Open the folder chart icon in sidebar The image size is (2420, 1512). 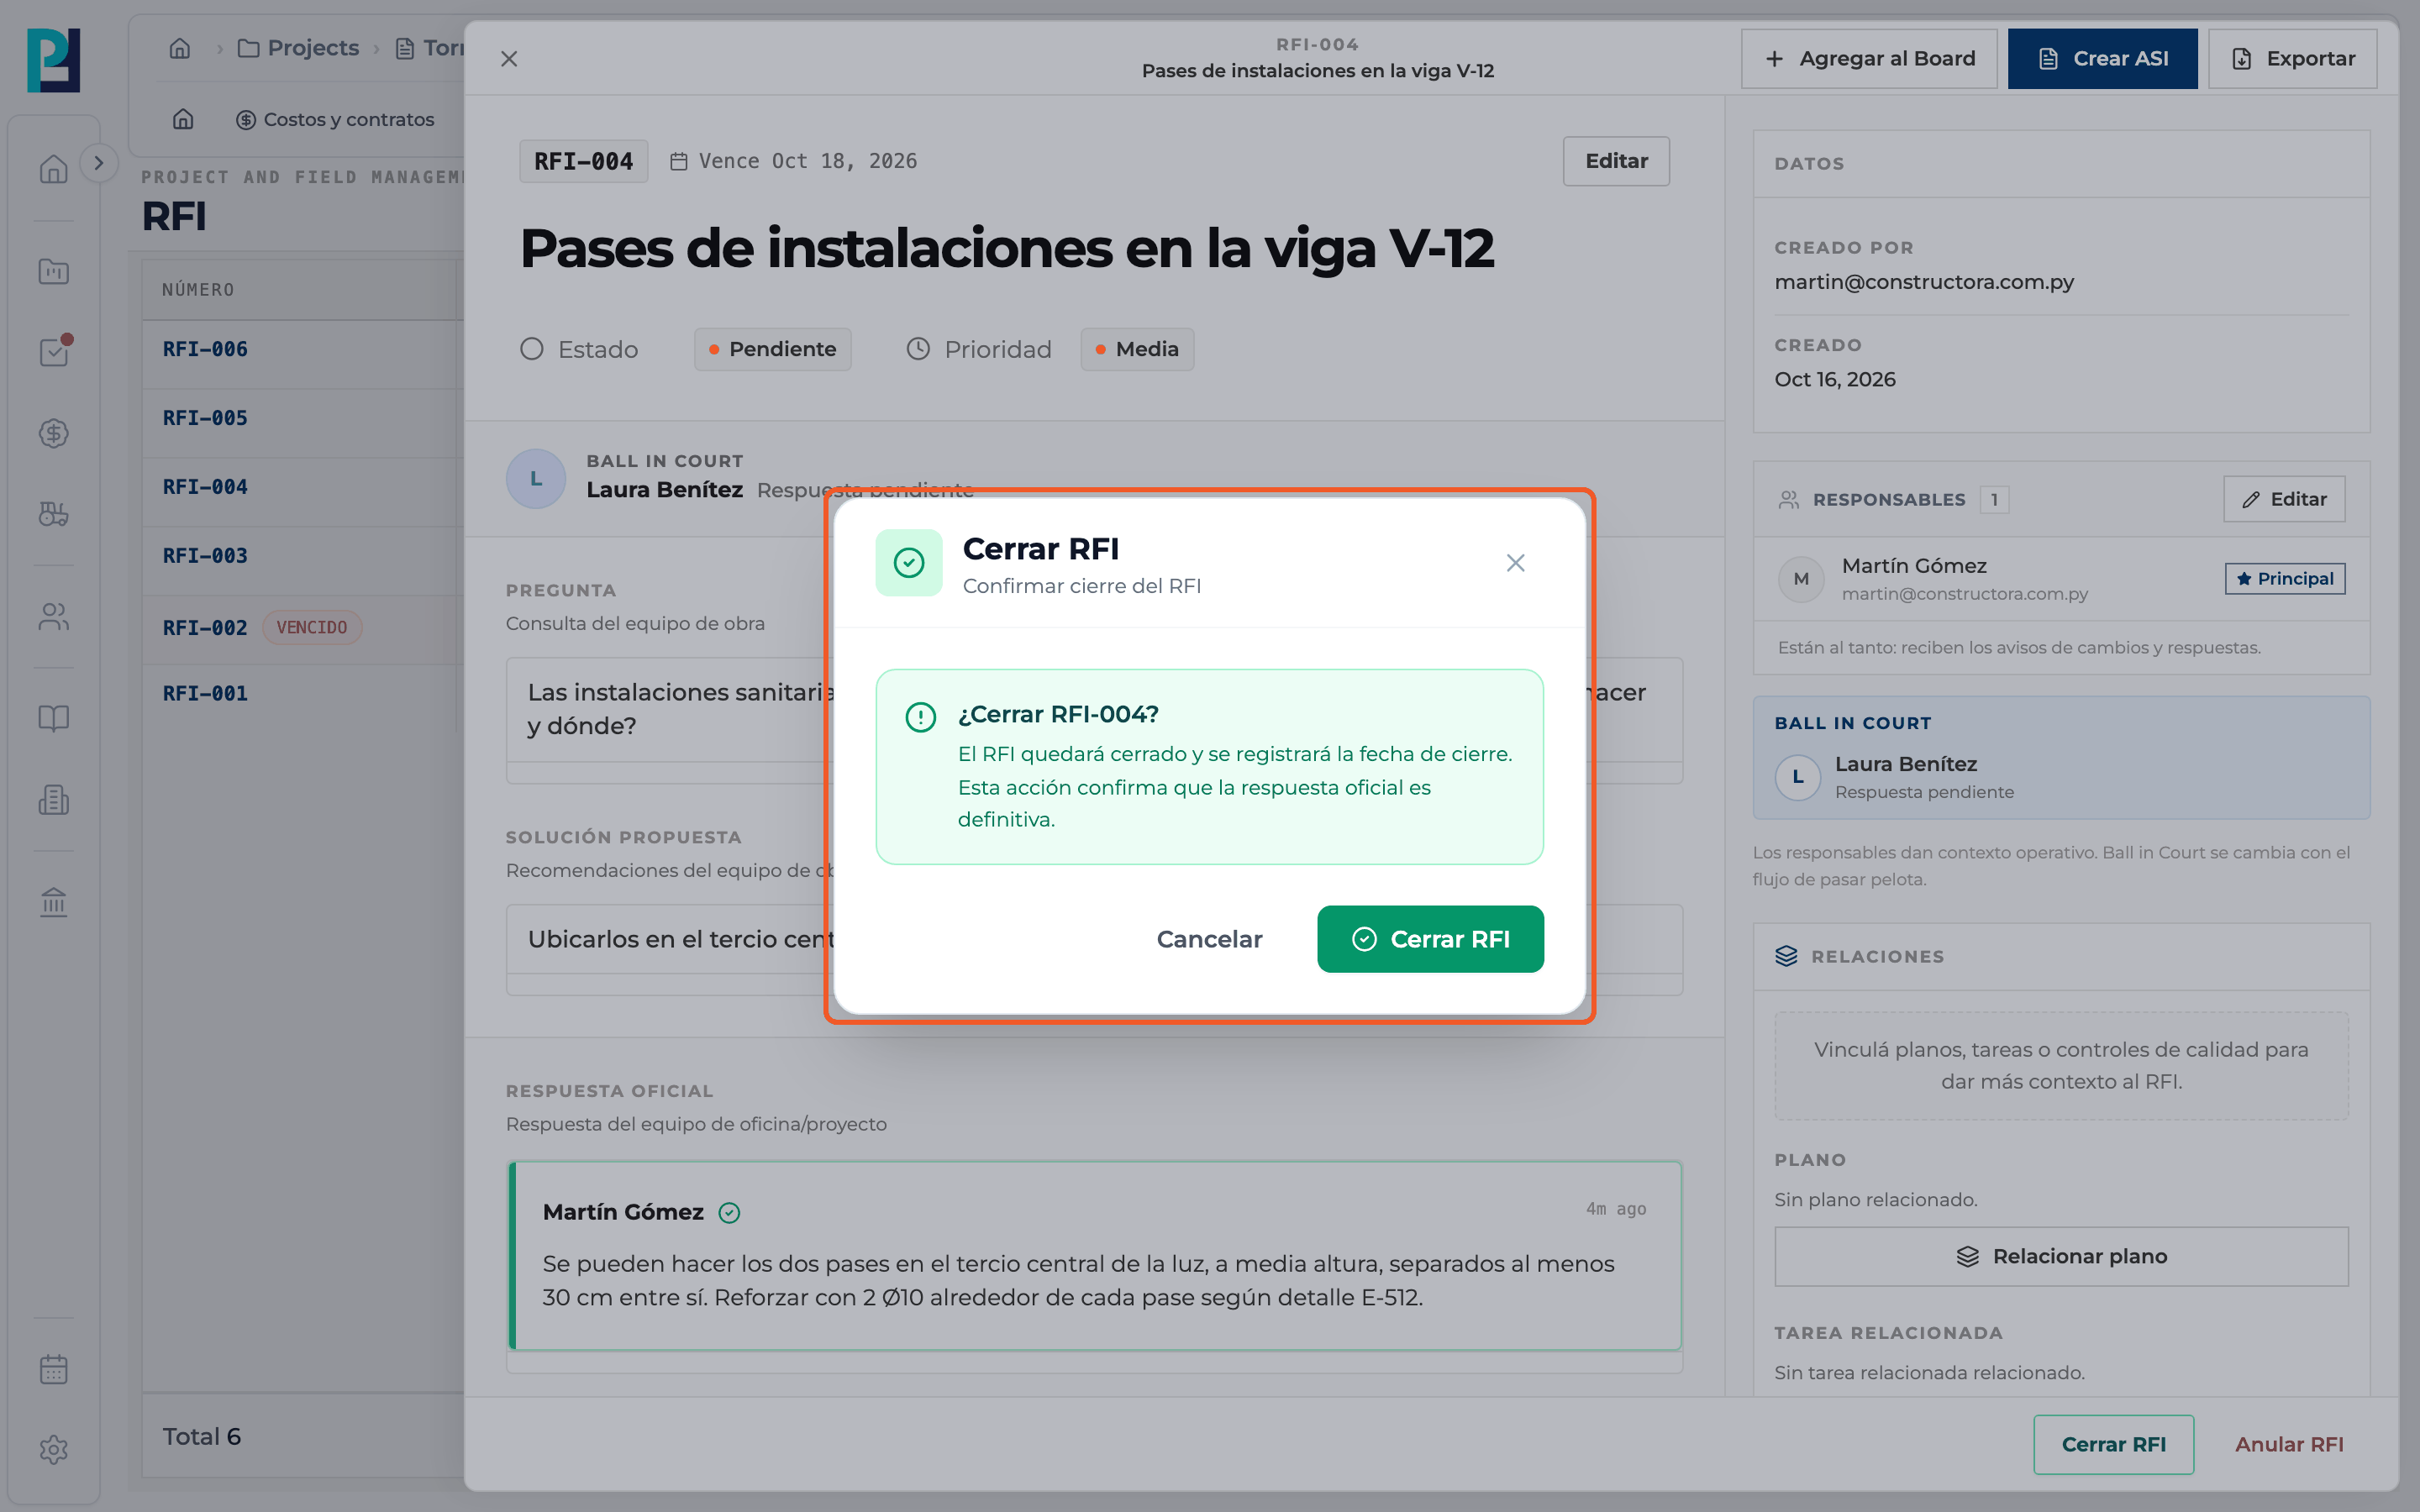coord(54,271)
